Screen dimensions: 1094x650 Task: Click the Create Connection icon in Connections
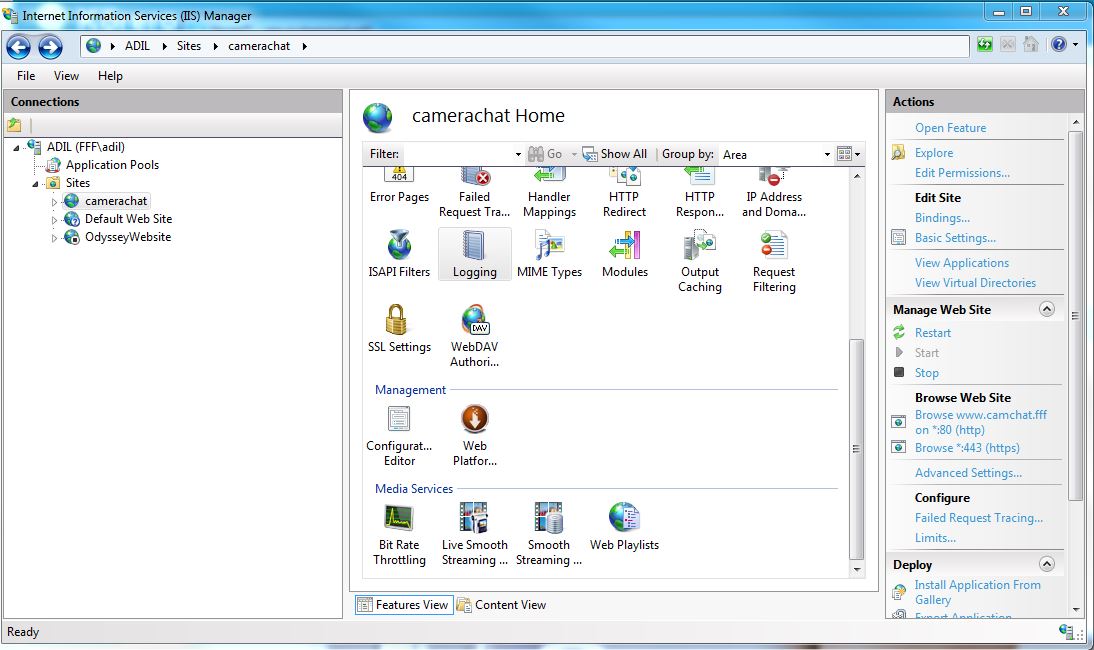tap(15, 126)
